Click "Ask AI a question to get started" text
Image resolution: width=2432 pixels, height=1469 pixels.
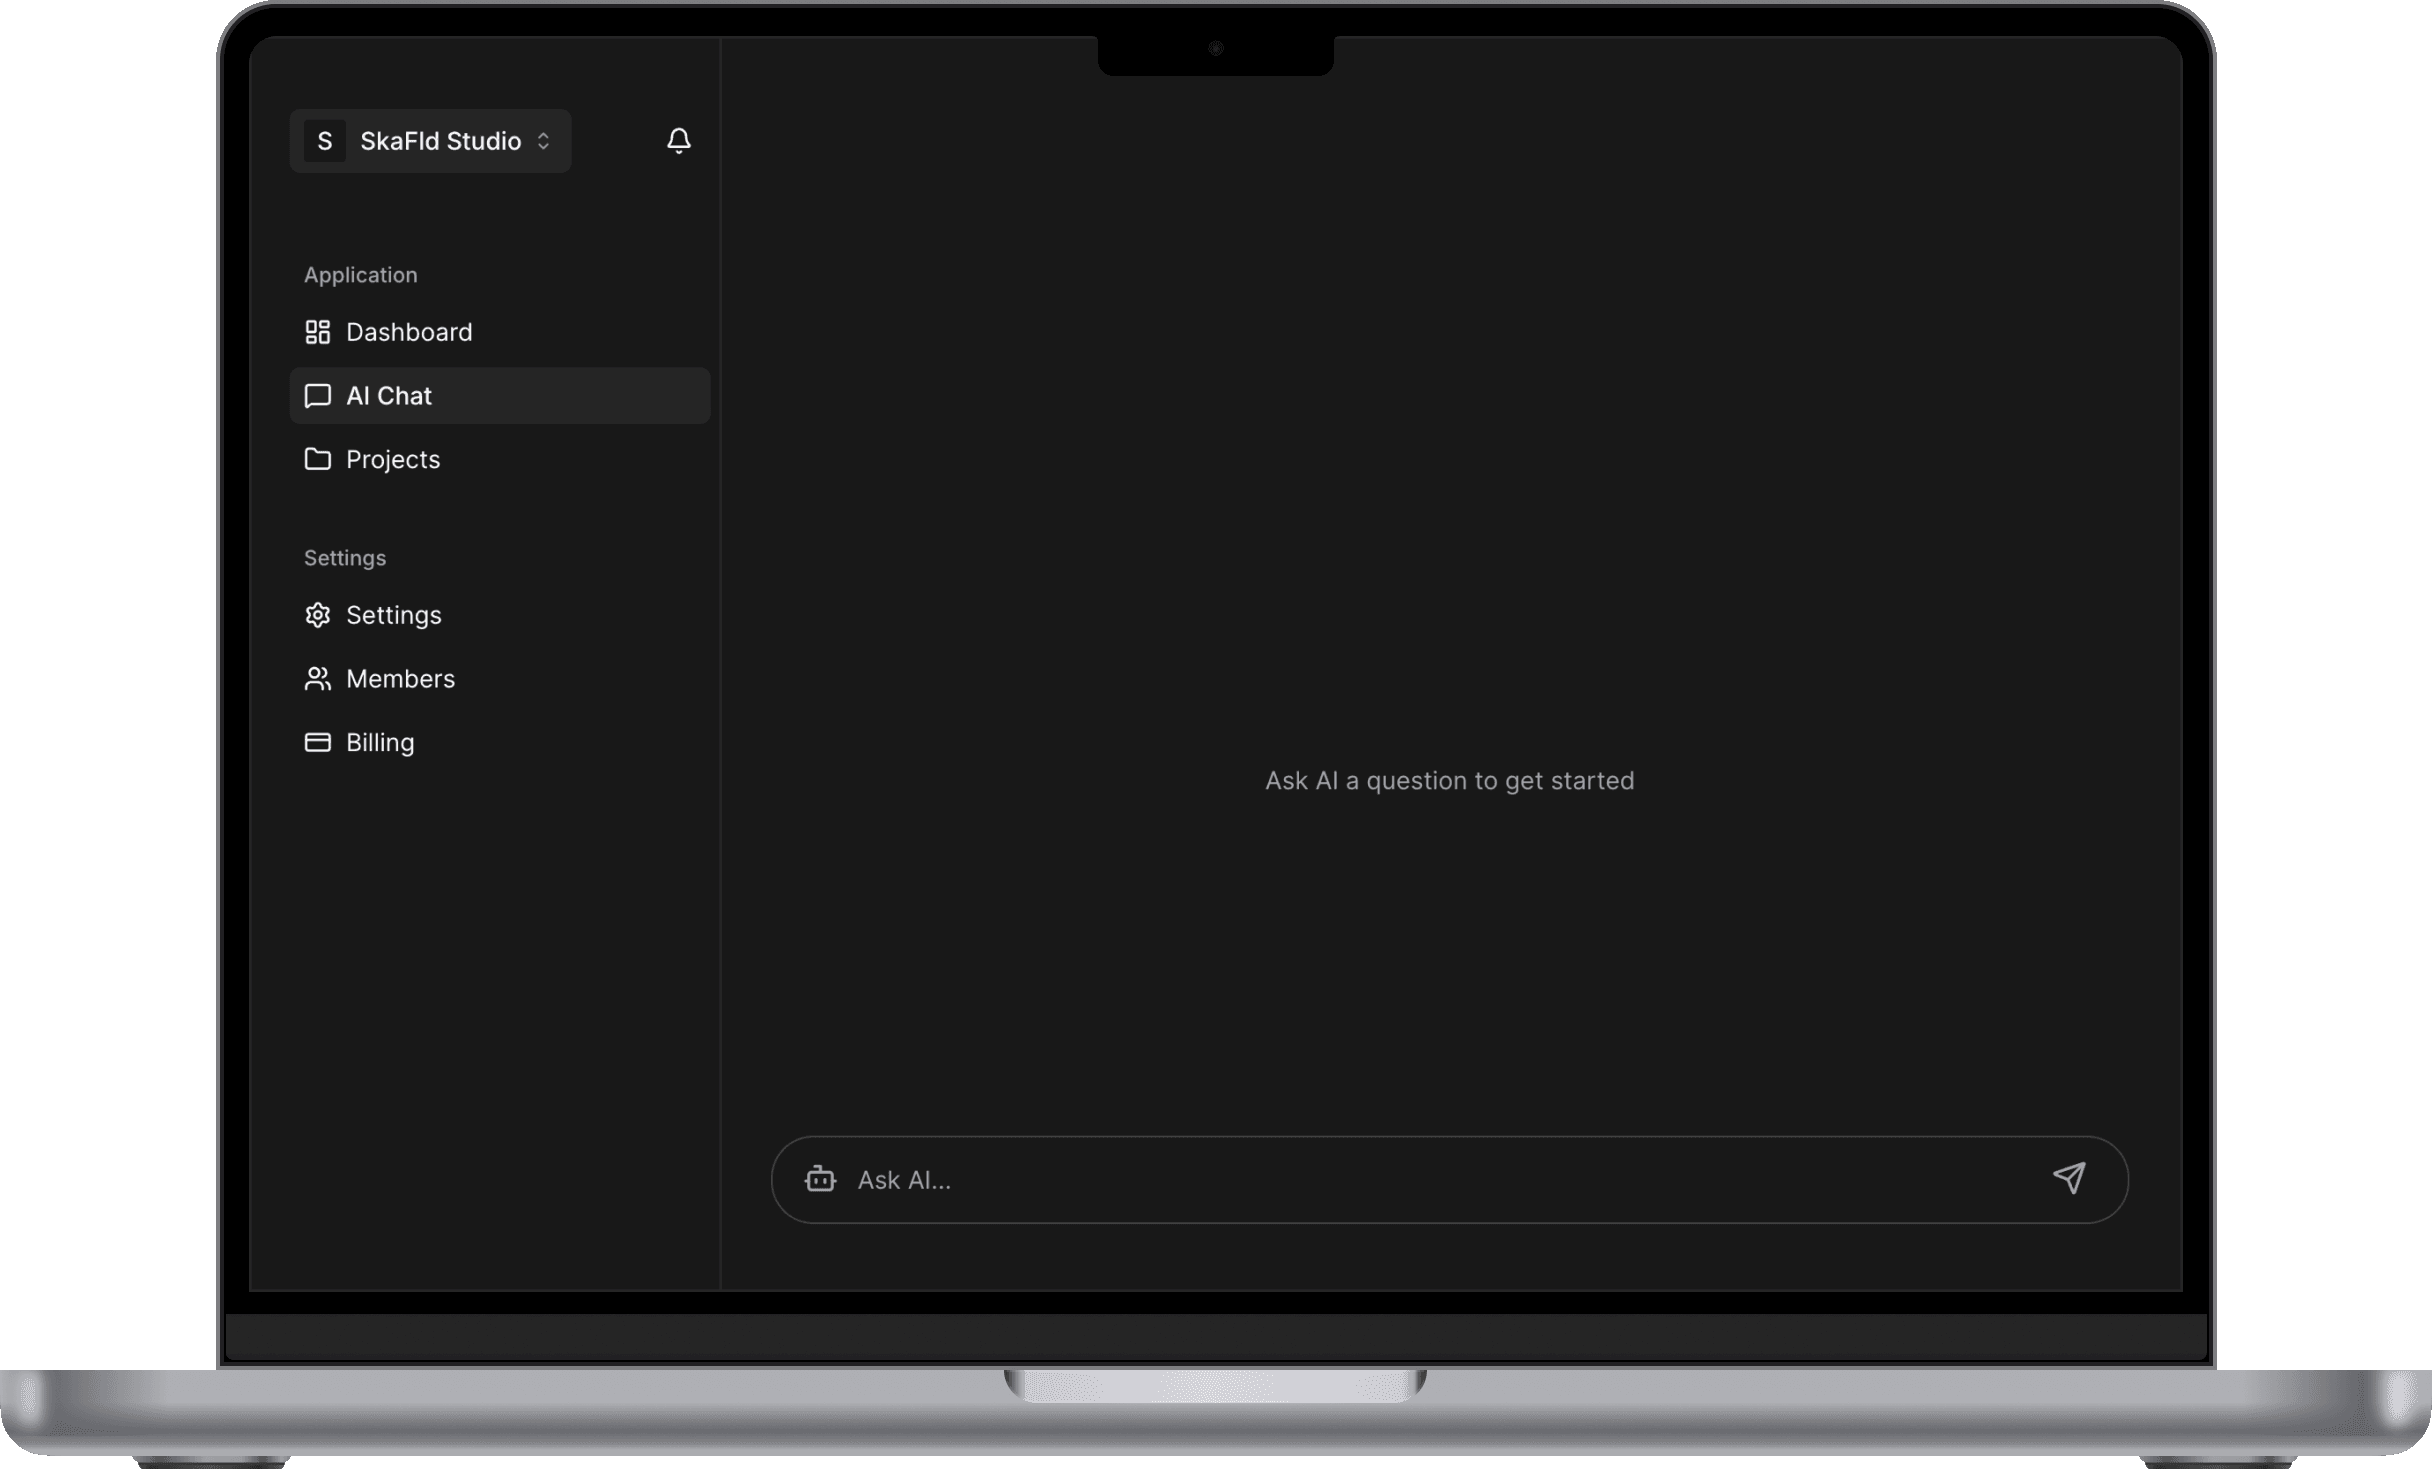click(x=1449, y=781)
